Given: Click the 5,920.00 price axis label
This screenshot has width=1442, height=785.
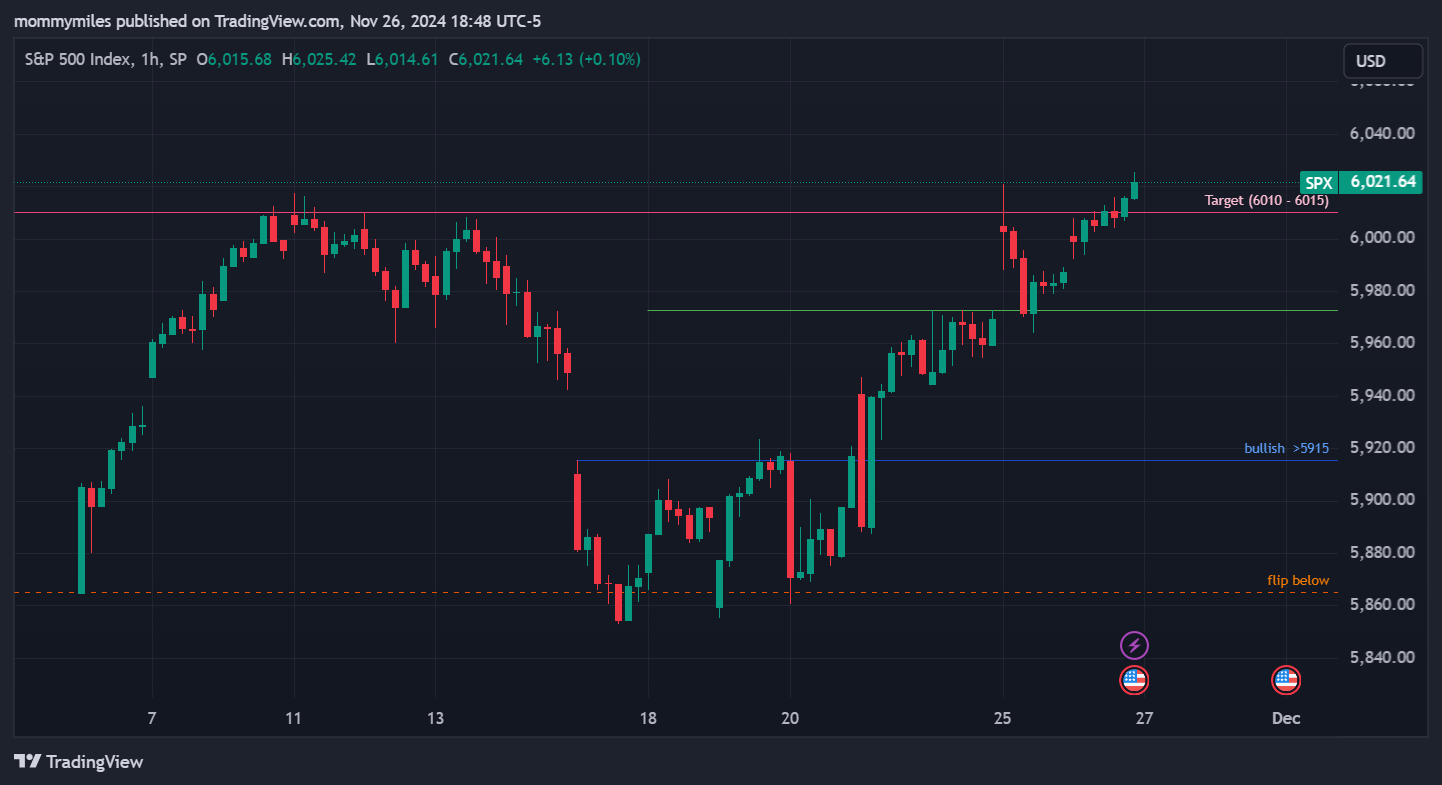Looking at the screenshot, I should [1383, 447].
